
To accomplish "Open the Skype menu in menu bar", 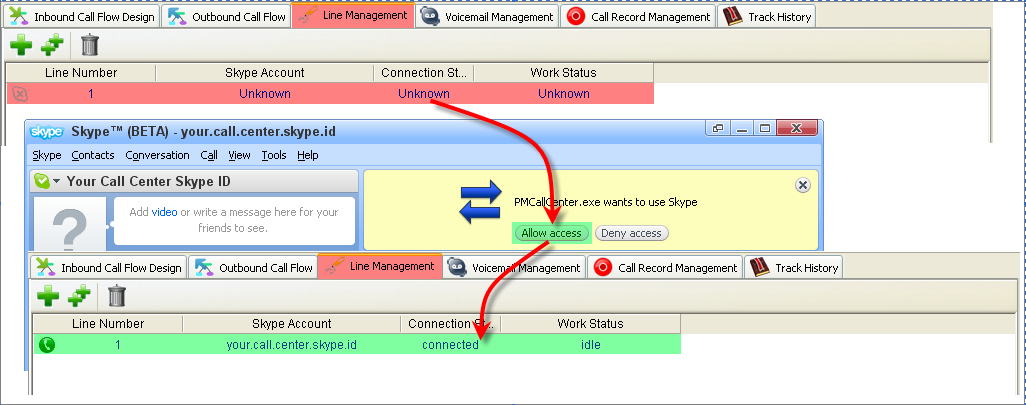I will [46, 155].
